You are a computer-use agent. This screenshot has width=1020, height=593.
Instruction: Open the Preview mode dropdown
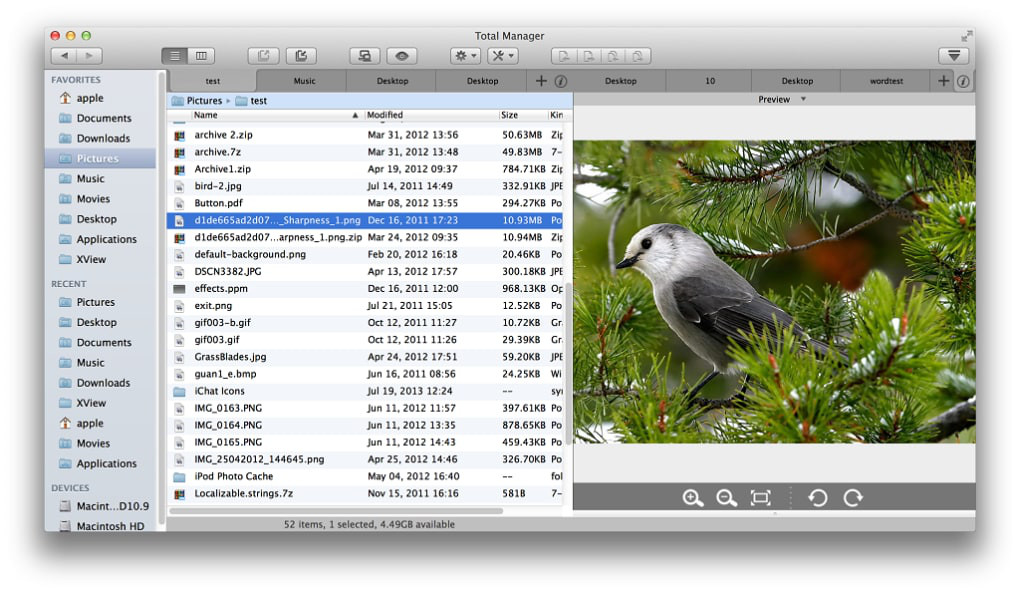click(781, 99)
